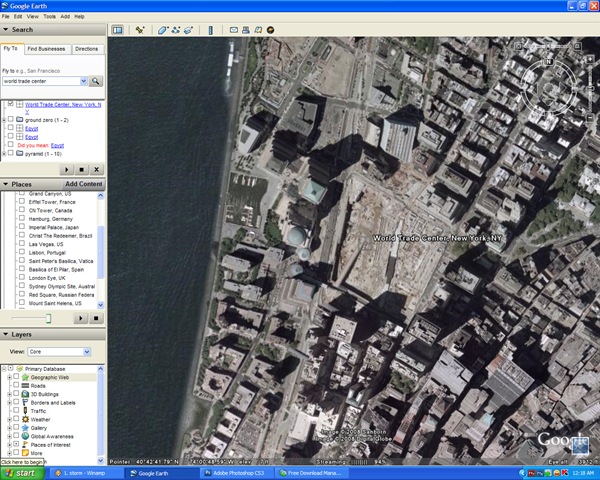The height and width of the screenshot is (480, 600).
Task: Click the zoom slider on the map
Action: (590, 88)
